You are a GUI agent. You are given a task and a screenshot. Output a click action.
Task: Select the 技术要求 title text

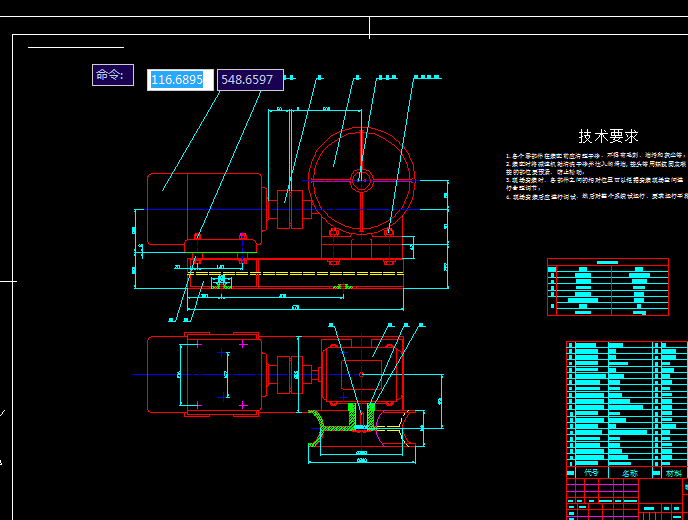[x=608, y=136]
